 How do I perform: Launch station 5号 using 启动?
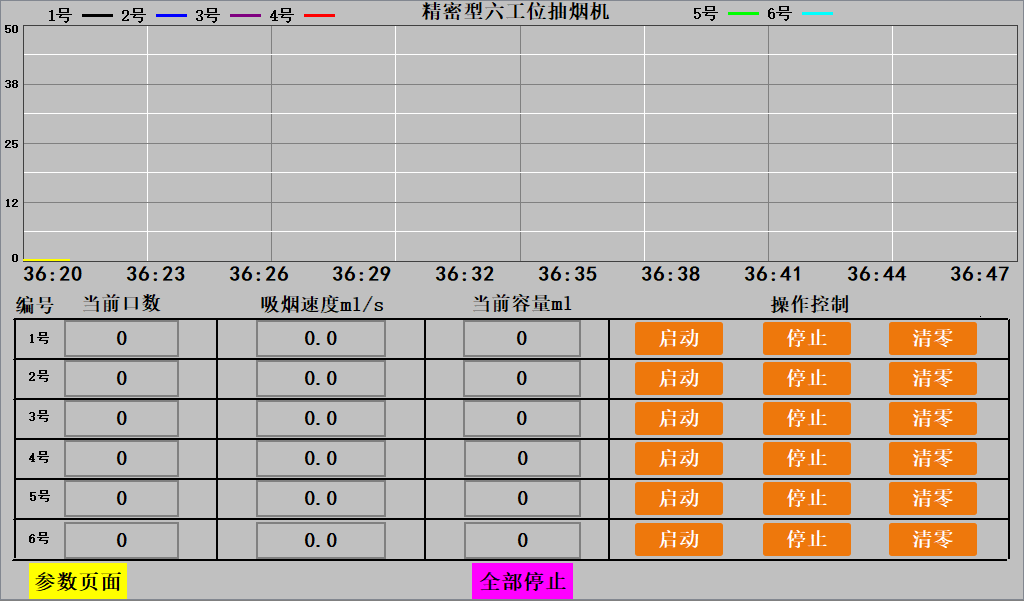click(679, 498)
